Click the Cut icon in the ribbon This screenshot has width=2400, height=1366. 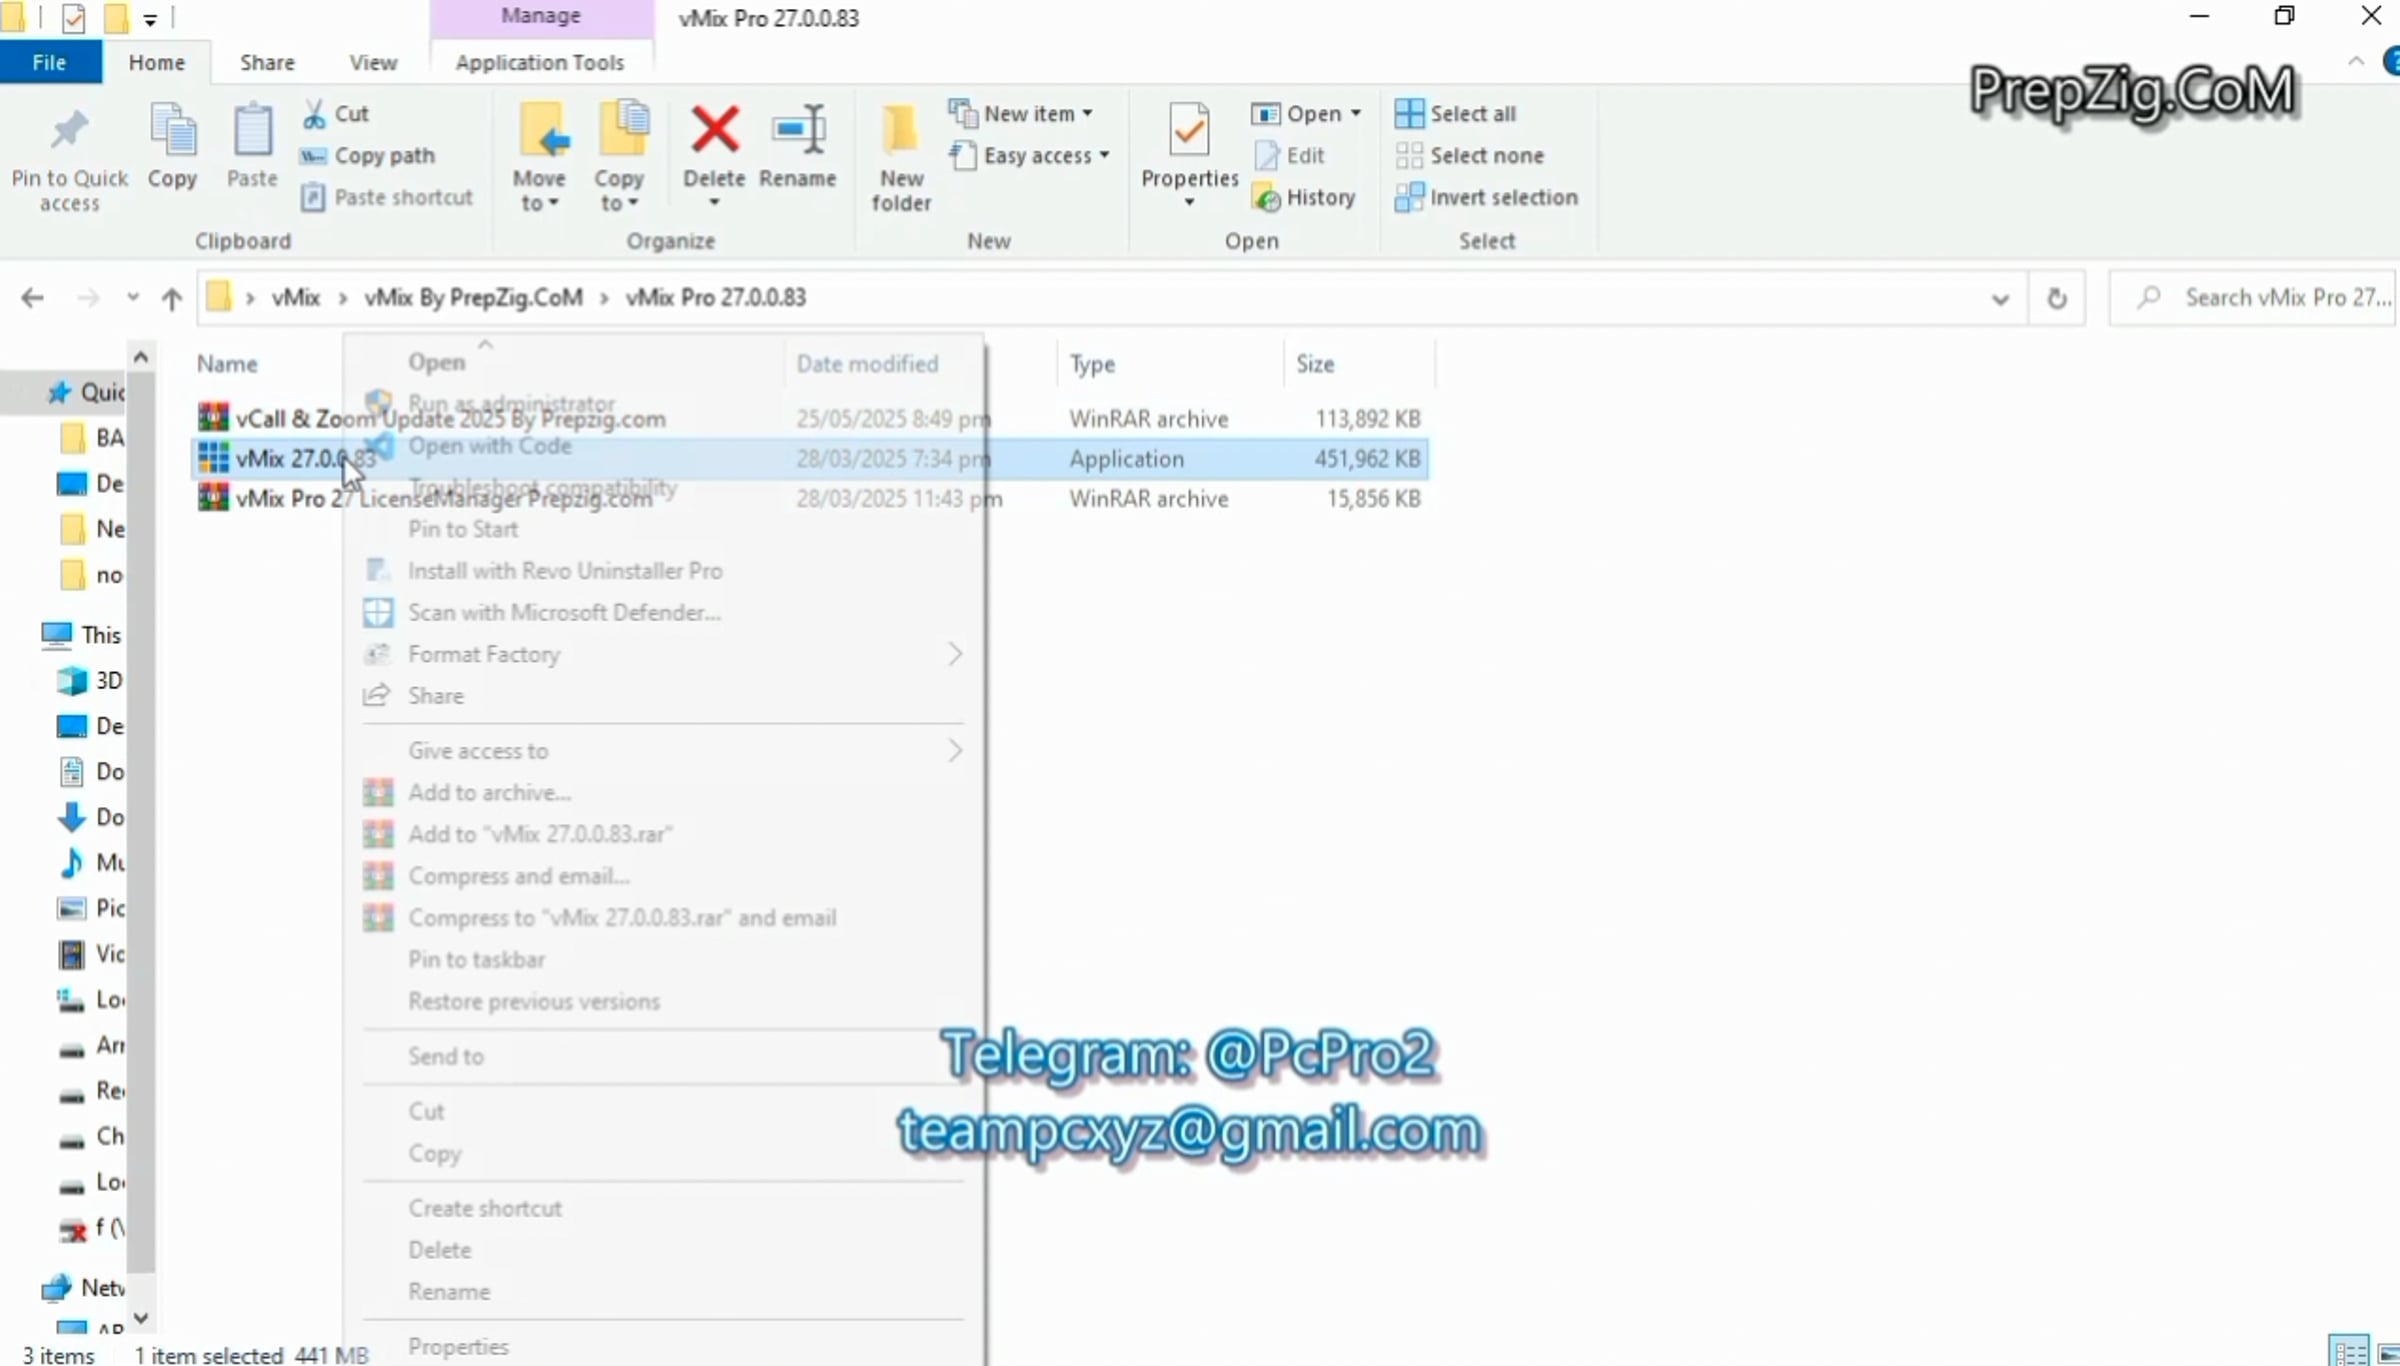[x=316, y=113]
